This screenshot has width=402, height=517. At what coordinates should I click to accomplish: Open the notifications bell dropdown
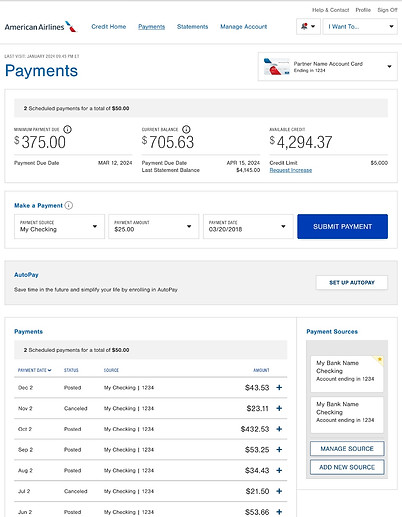(x=308, y=26)
